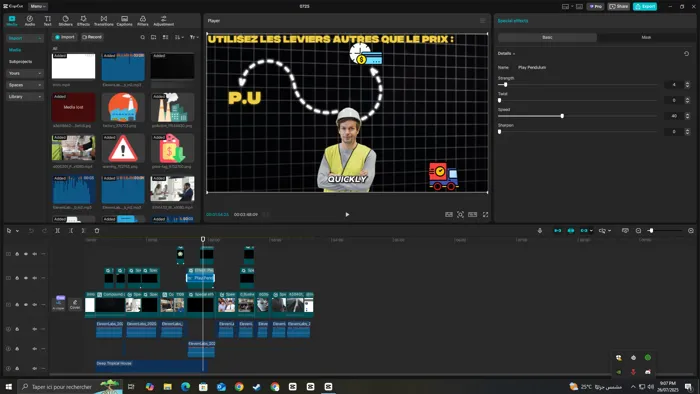The image size is (700, 394).
Task: Open the Adjustment panel icon
Action: tap(163, 21)
